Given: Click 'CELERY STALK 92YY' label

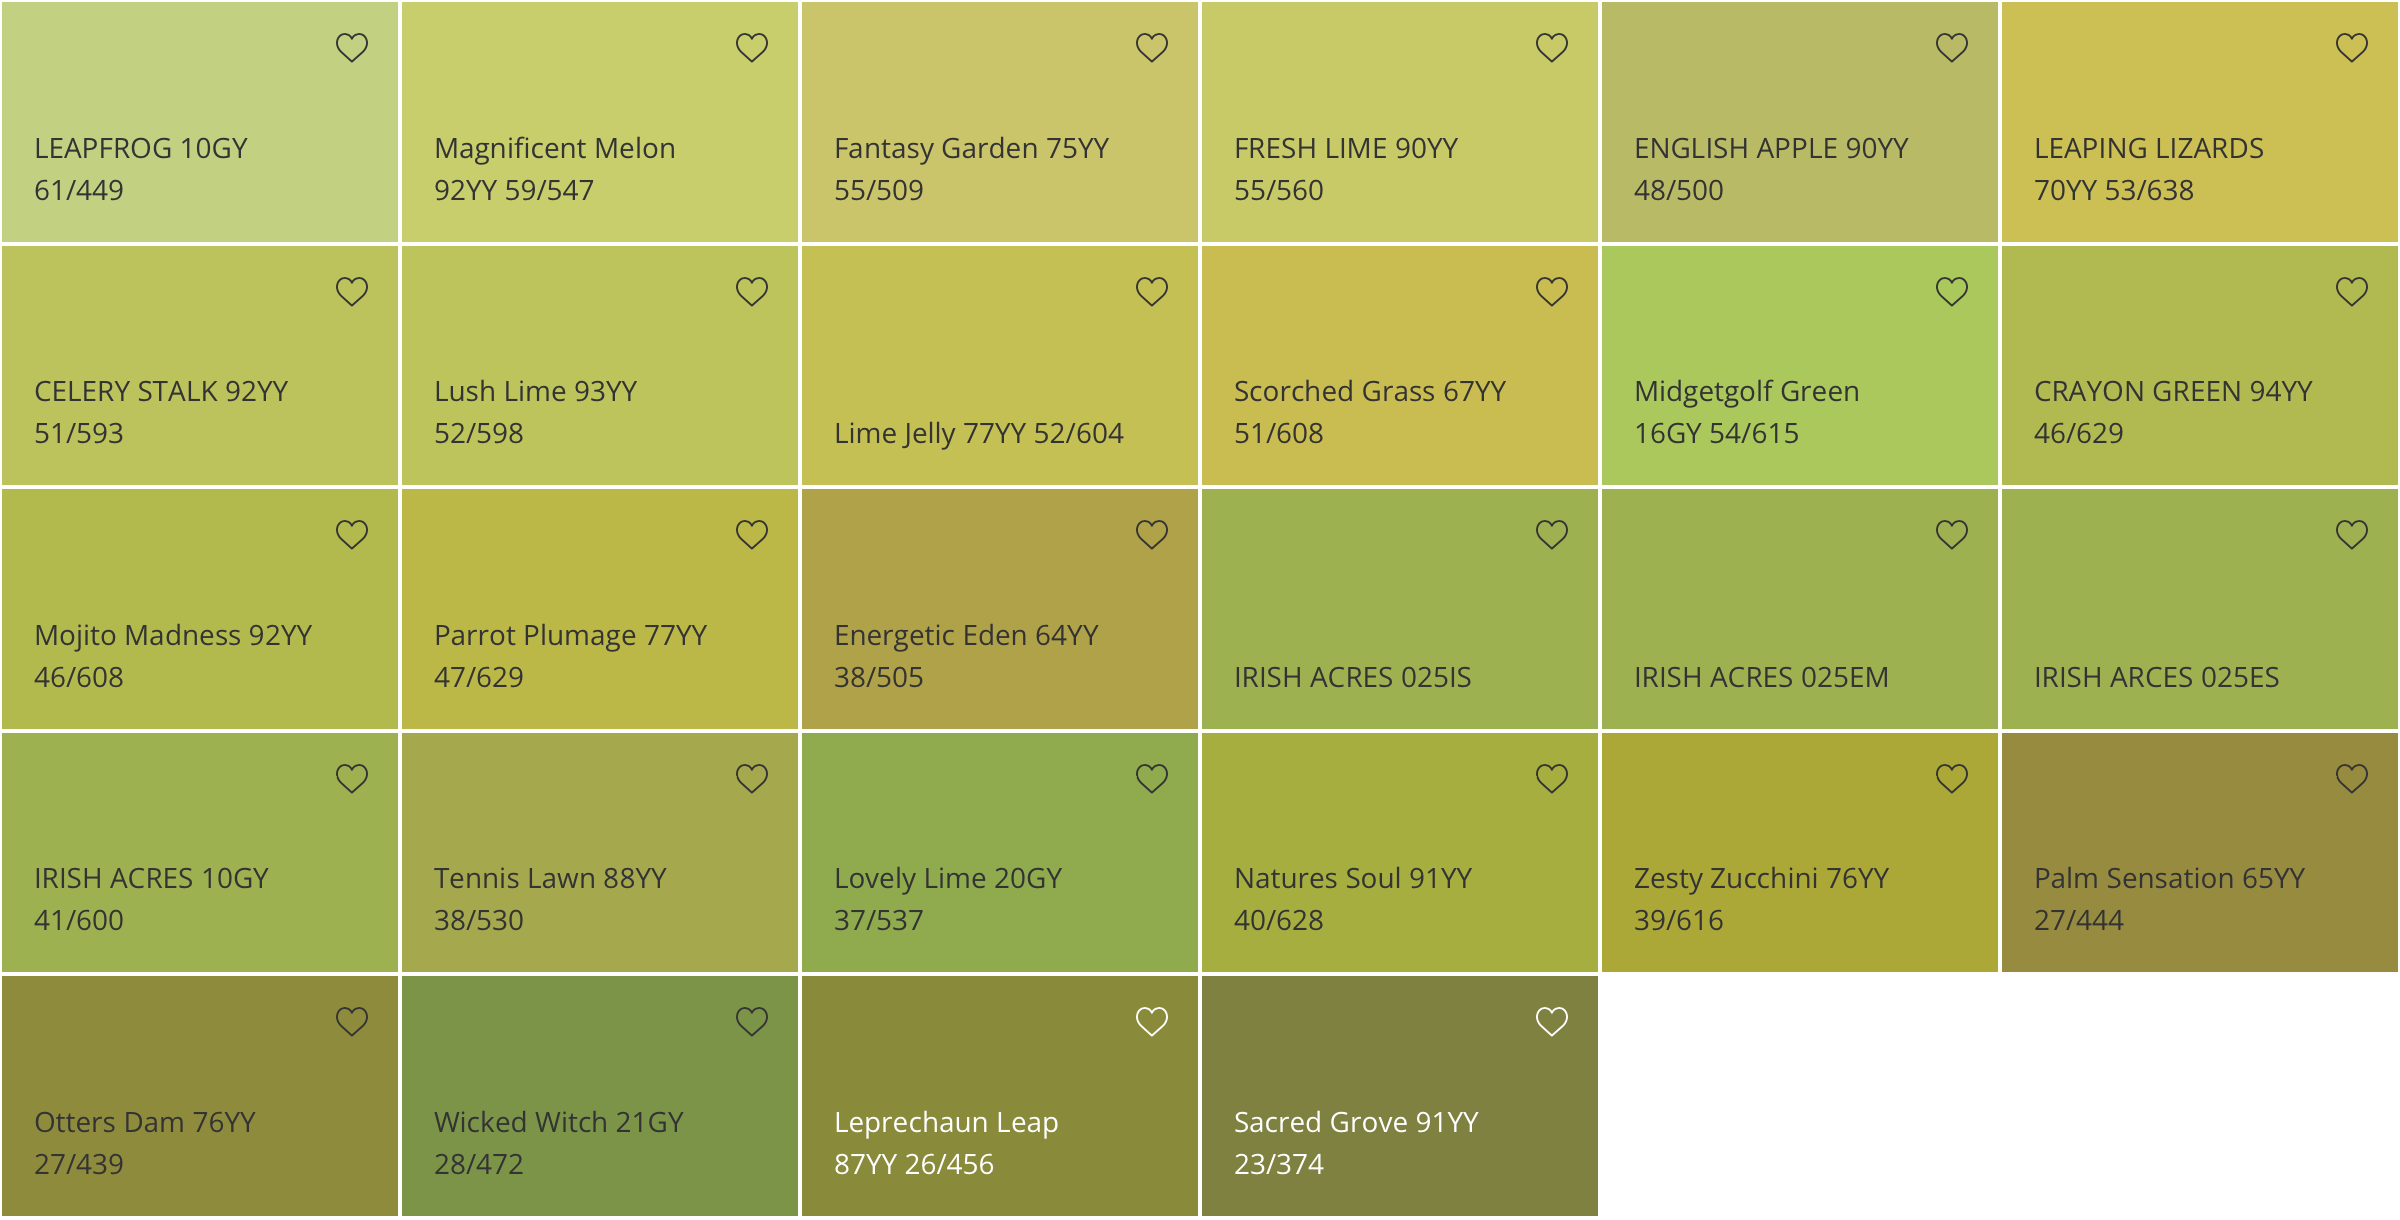Looking at the screenshot, I should [161, 392].
